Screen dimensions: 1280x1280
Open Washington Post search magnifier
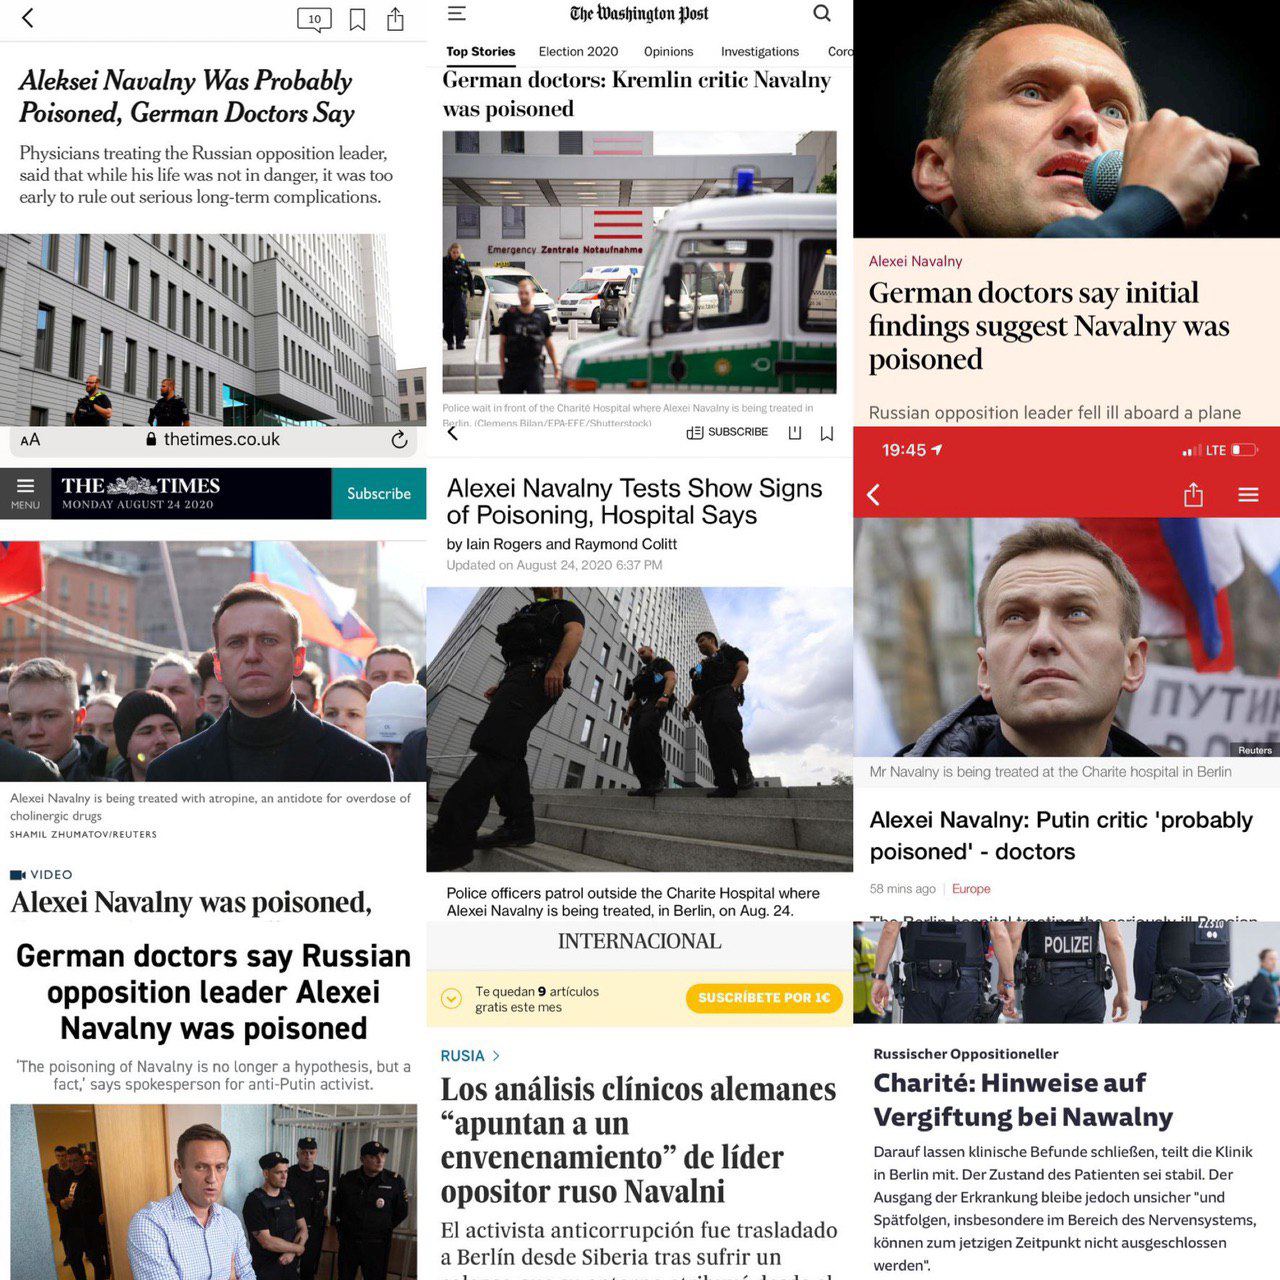pos(822,13)
